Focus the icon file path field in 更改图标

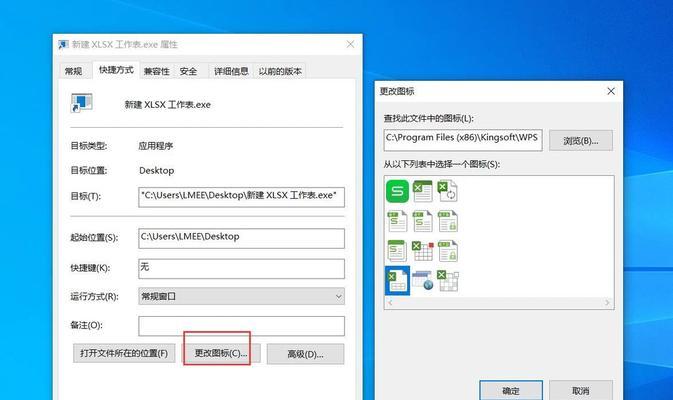click(463, 140)
